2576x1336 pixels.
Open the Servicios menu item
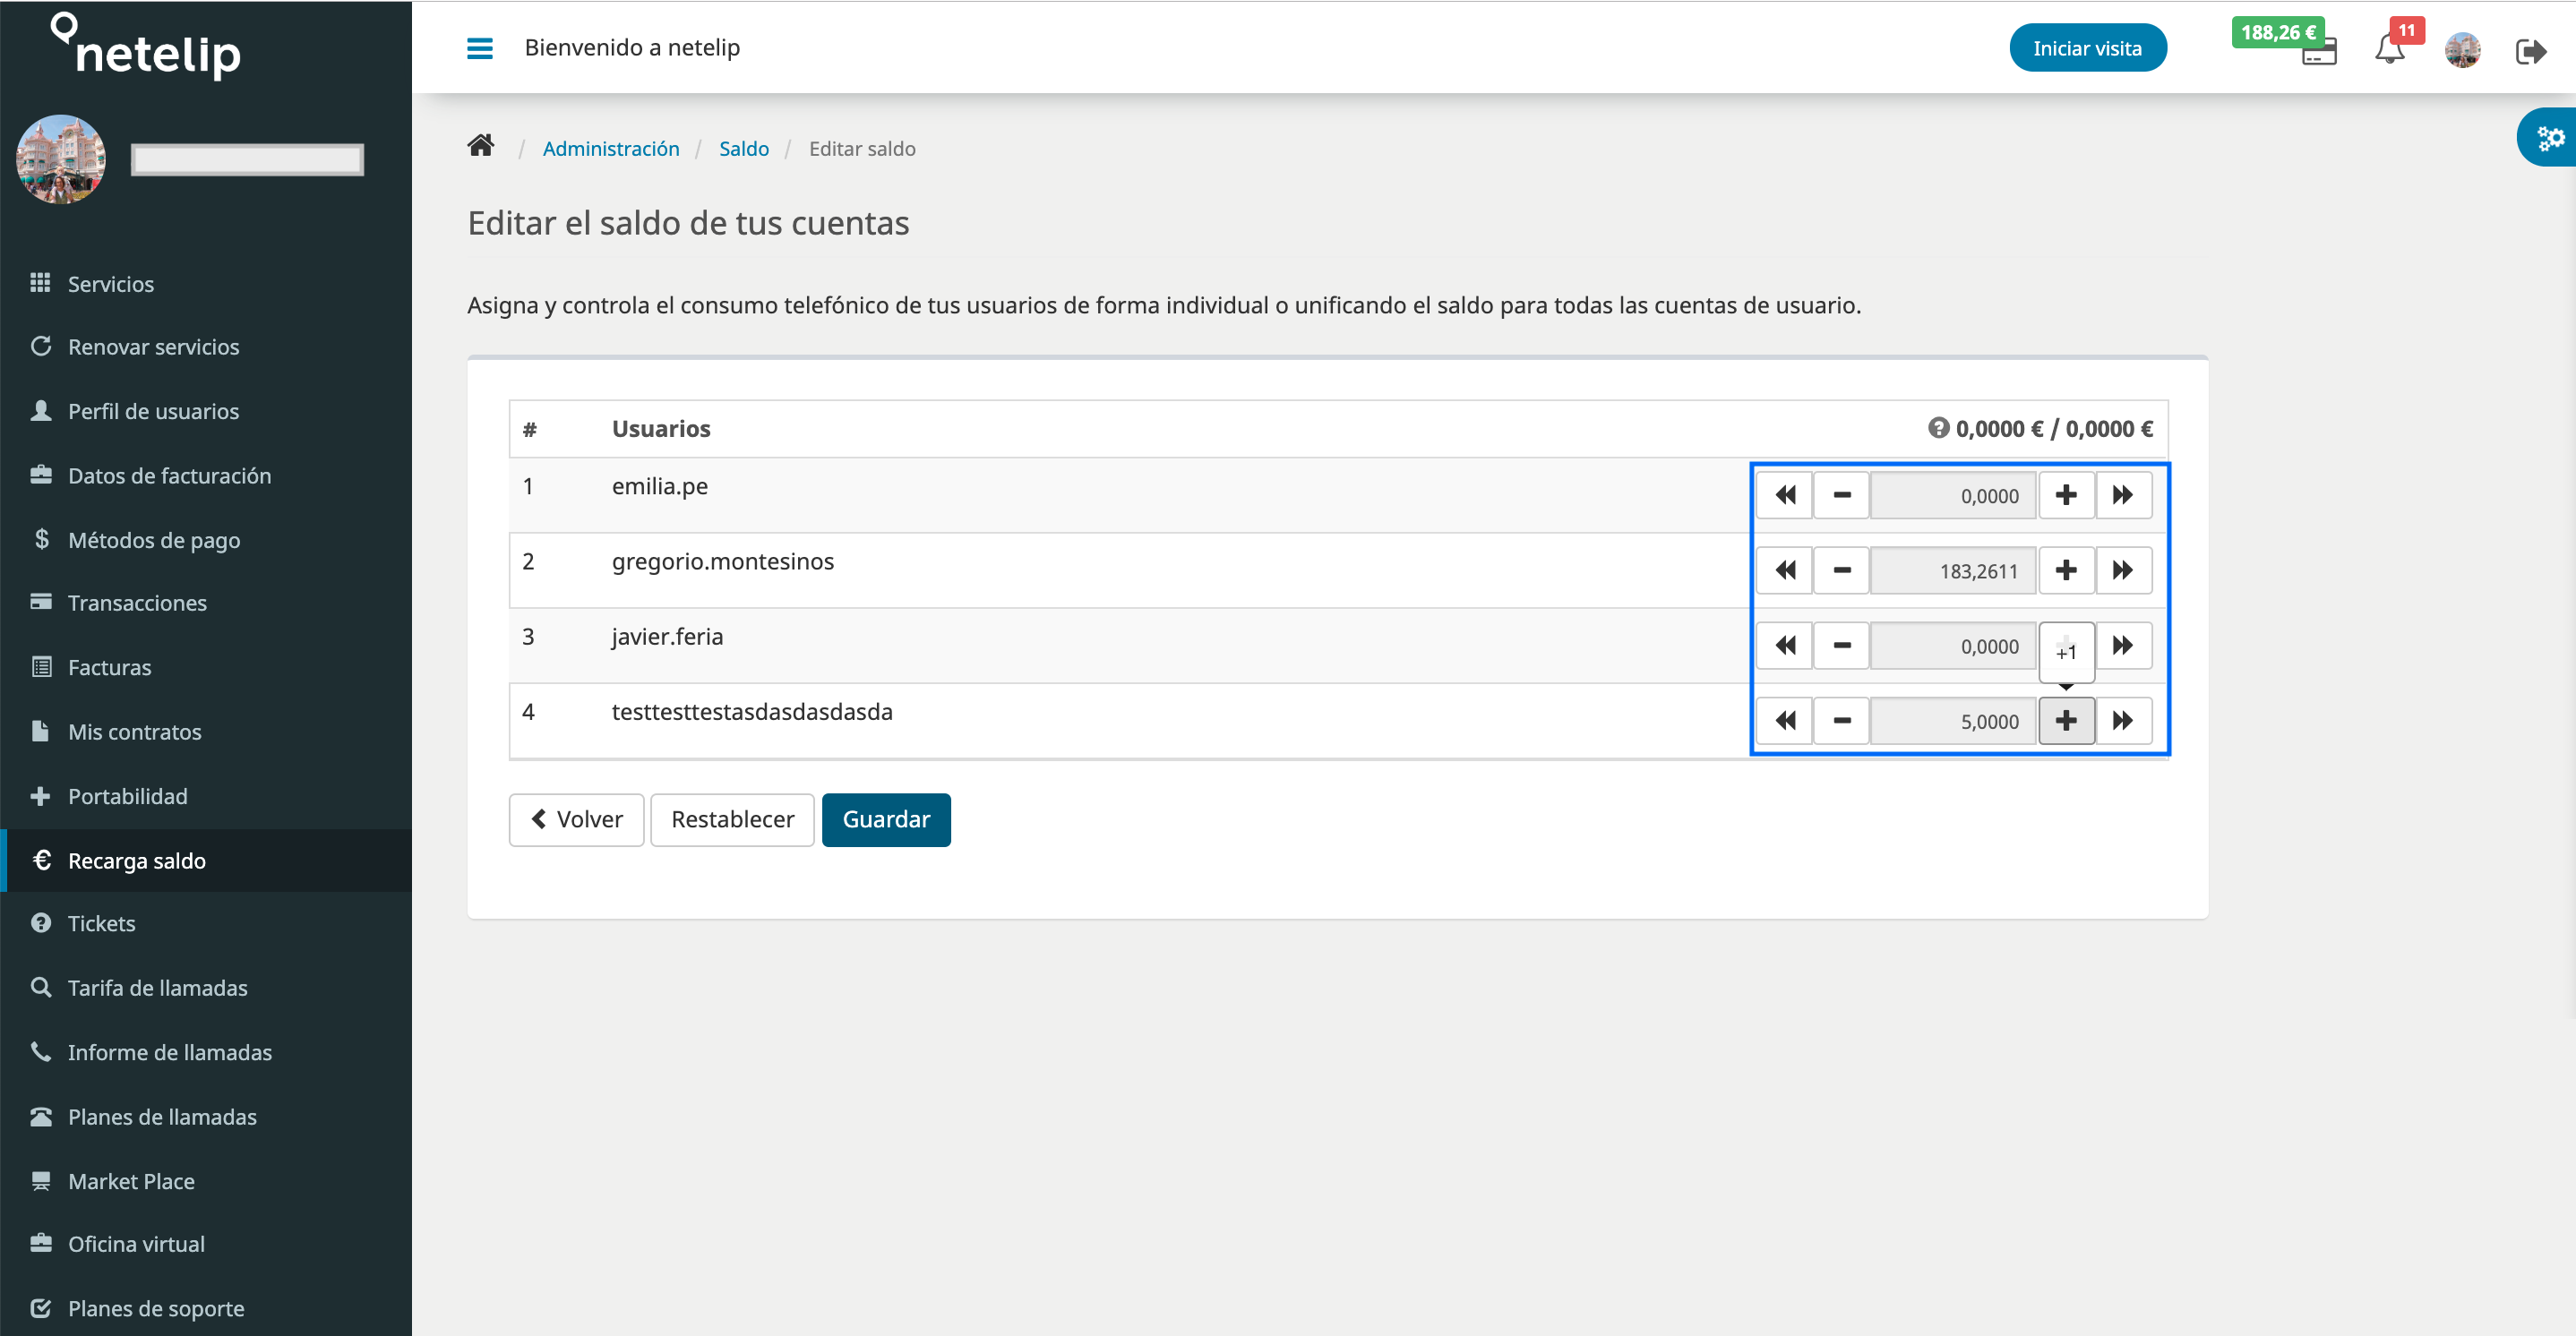click(111, 283)
